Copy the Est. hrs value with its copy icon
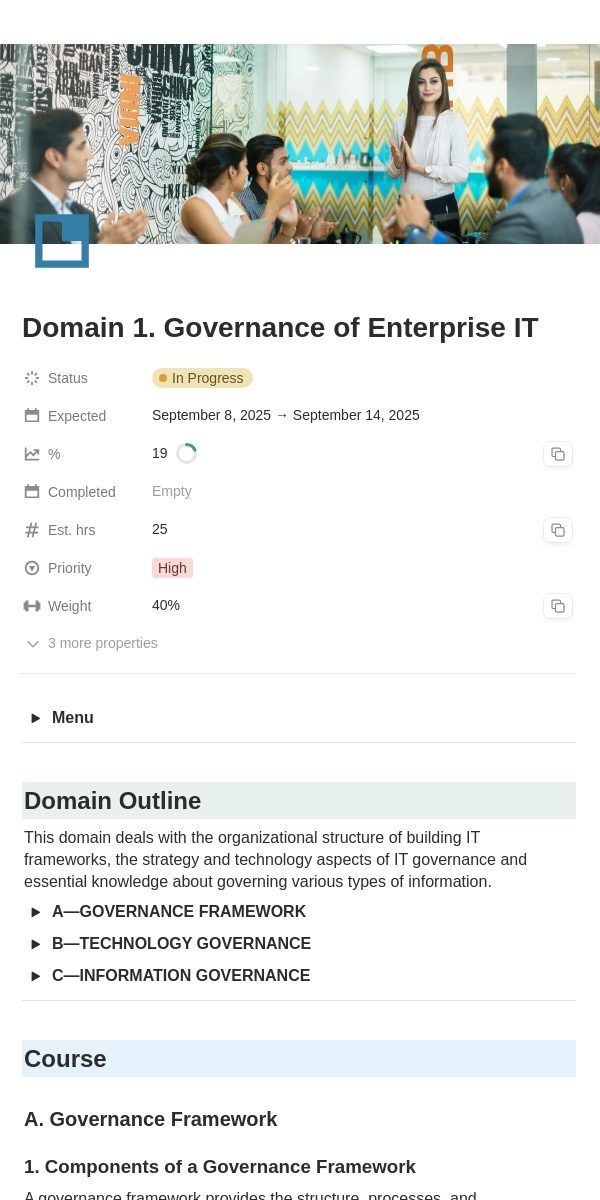This screenshot has height=1200, width=600. tap(558, 530)
